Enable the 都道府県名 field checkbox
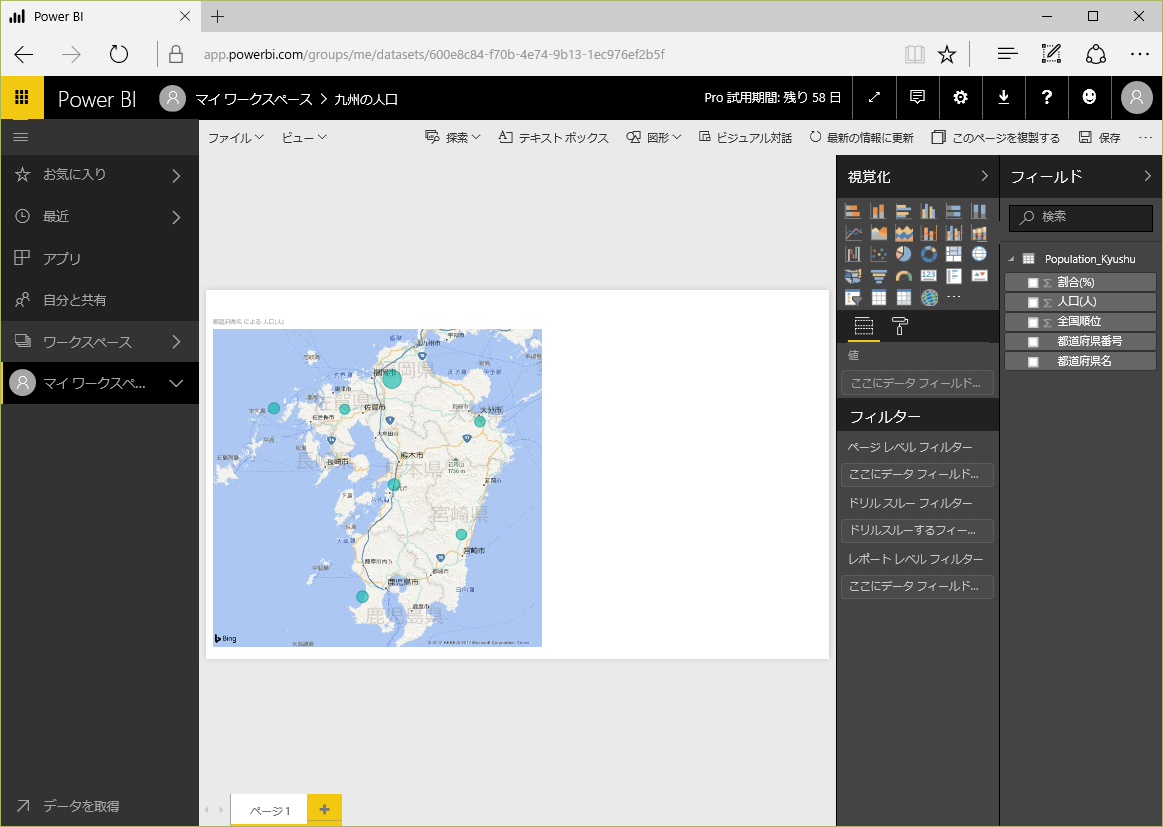1163x827 pixels. pos(1033,361)
